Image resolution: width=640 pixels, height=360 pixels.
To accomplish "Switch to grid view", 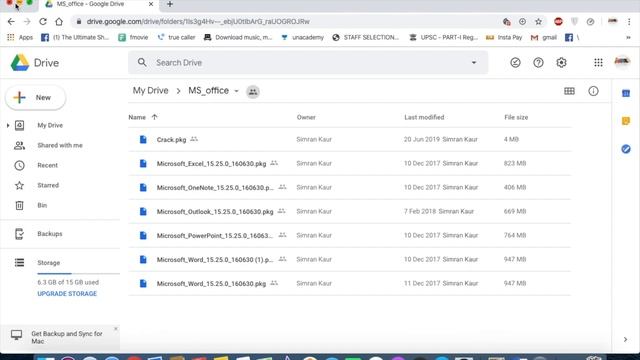I will pyautogui.click(x=569, y=91).
